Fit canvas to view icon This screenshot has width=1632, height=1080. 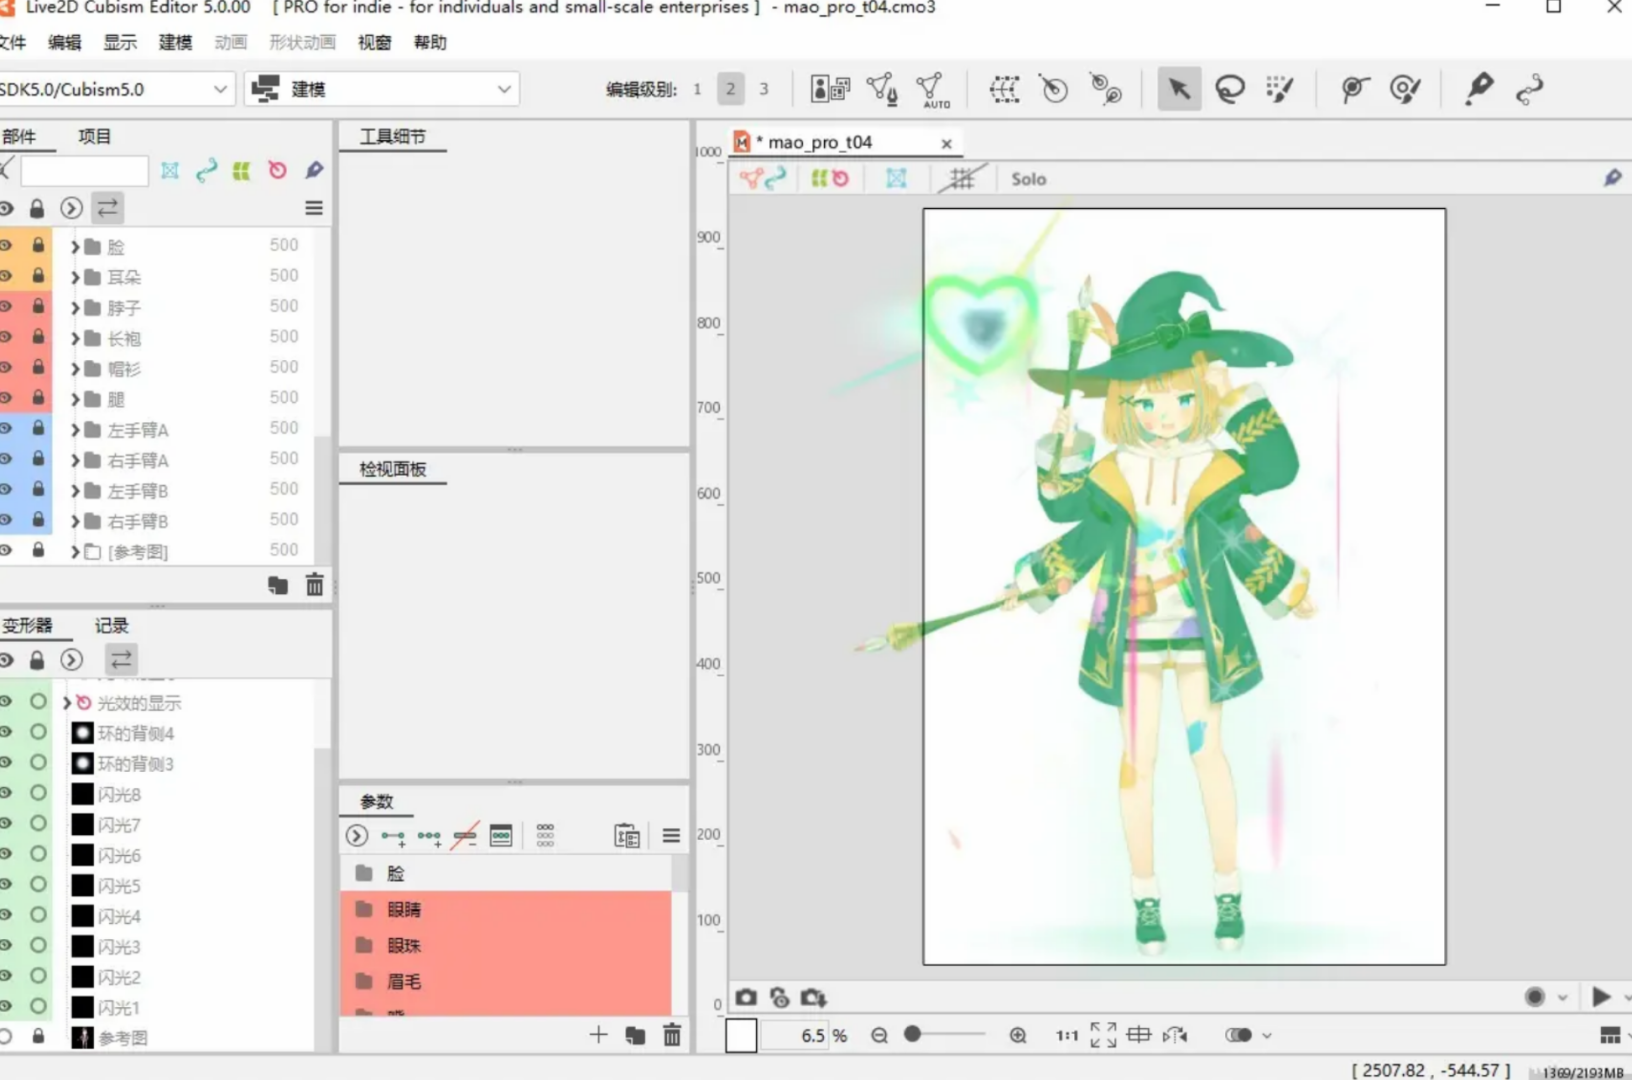point(1104,1035)
